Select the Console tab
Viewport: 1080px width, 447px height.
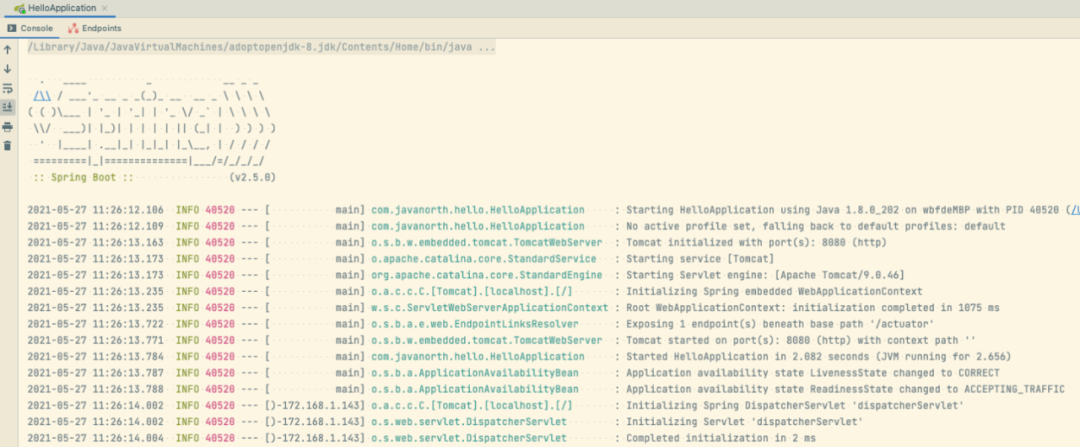[30, 28]
